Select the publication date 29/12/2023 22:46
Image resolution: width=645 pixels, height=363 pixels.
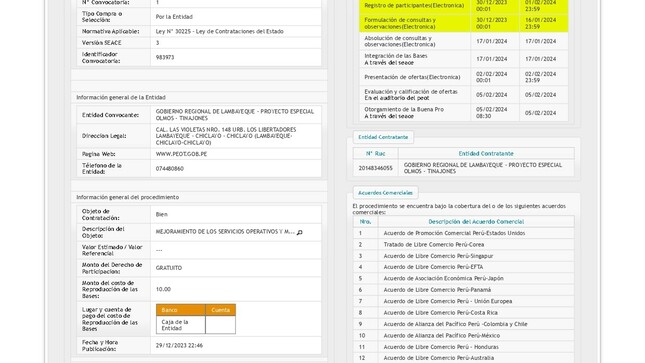179,346
